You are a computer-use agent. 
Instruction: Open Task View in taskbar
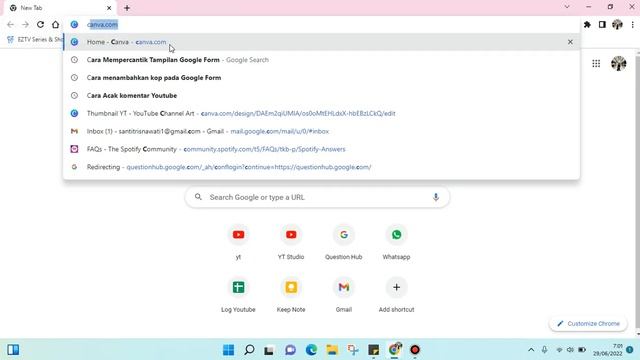(x=269, y=350)
